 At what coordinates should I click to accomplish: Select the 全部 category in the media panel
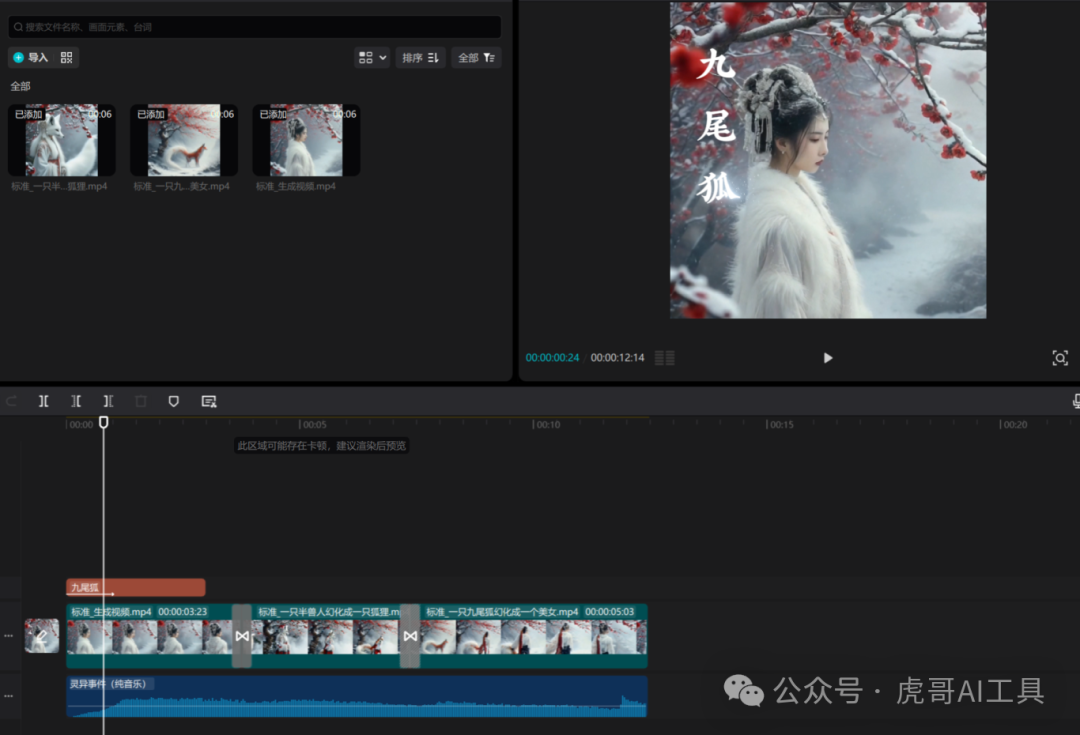click(x=19, y=86)
